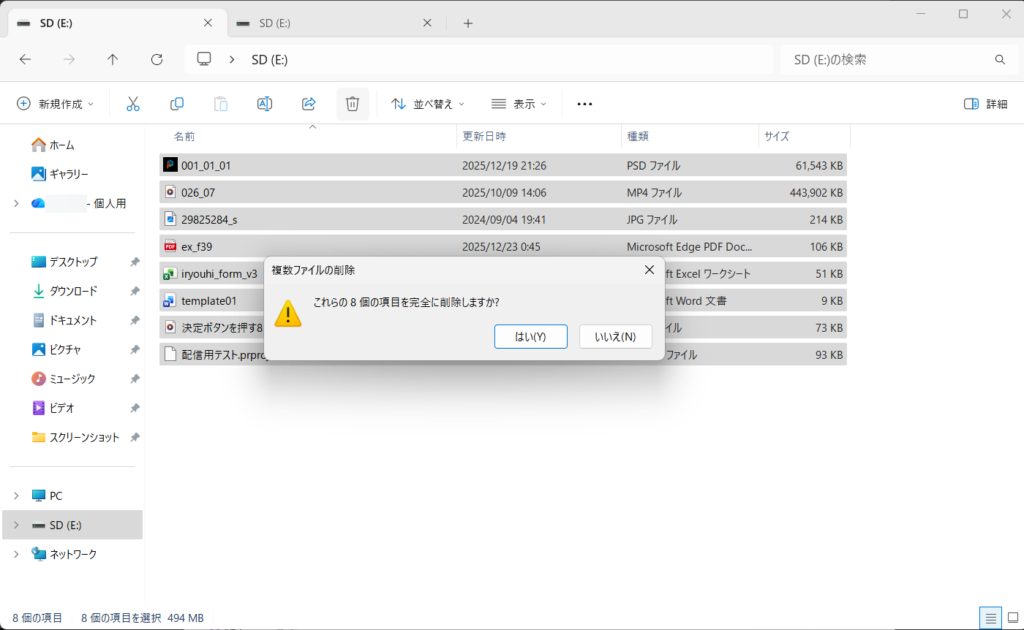Open the 並べ替え sort dropdown
The height and width of the screenshot is (630, 1024).
pyautogui.click(x=427, y=104)
